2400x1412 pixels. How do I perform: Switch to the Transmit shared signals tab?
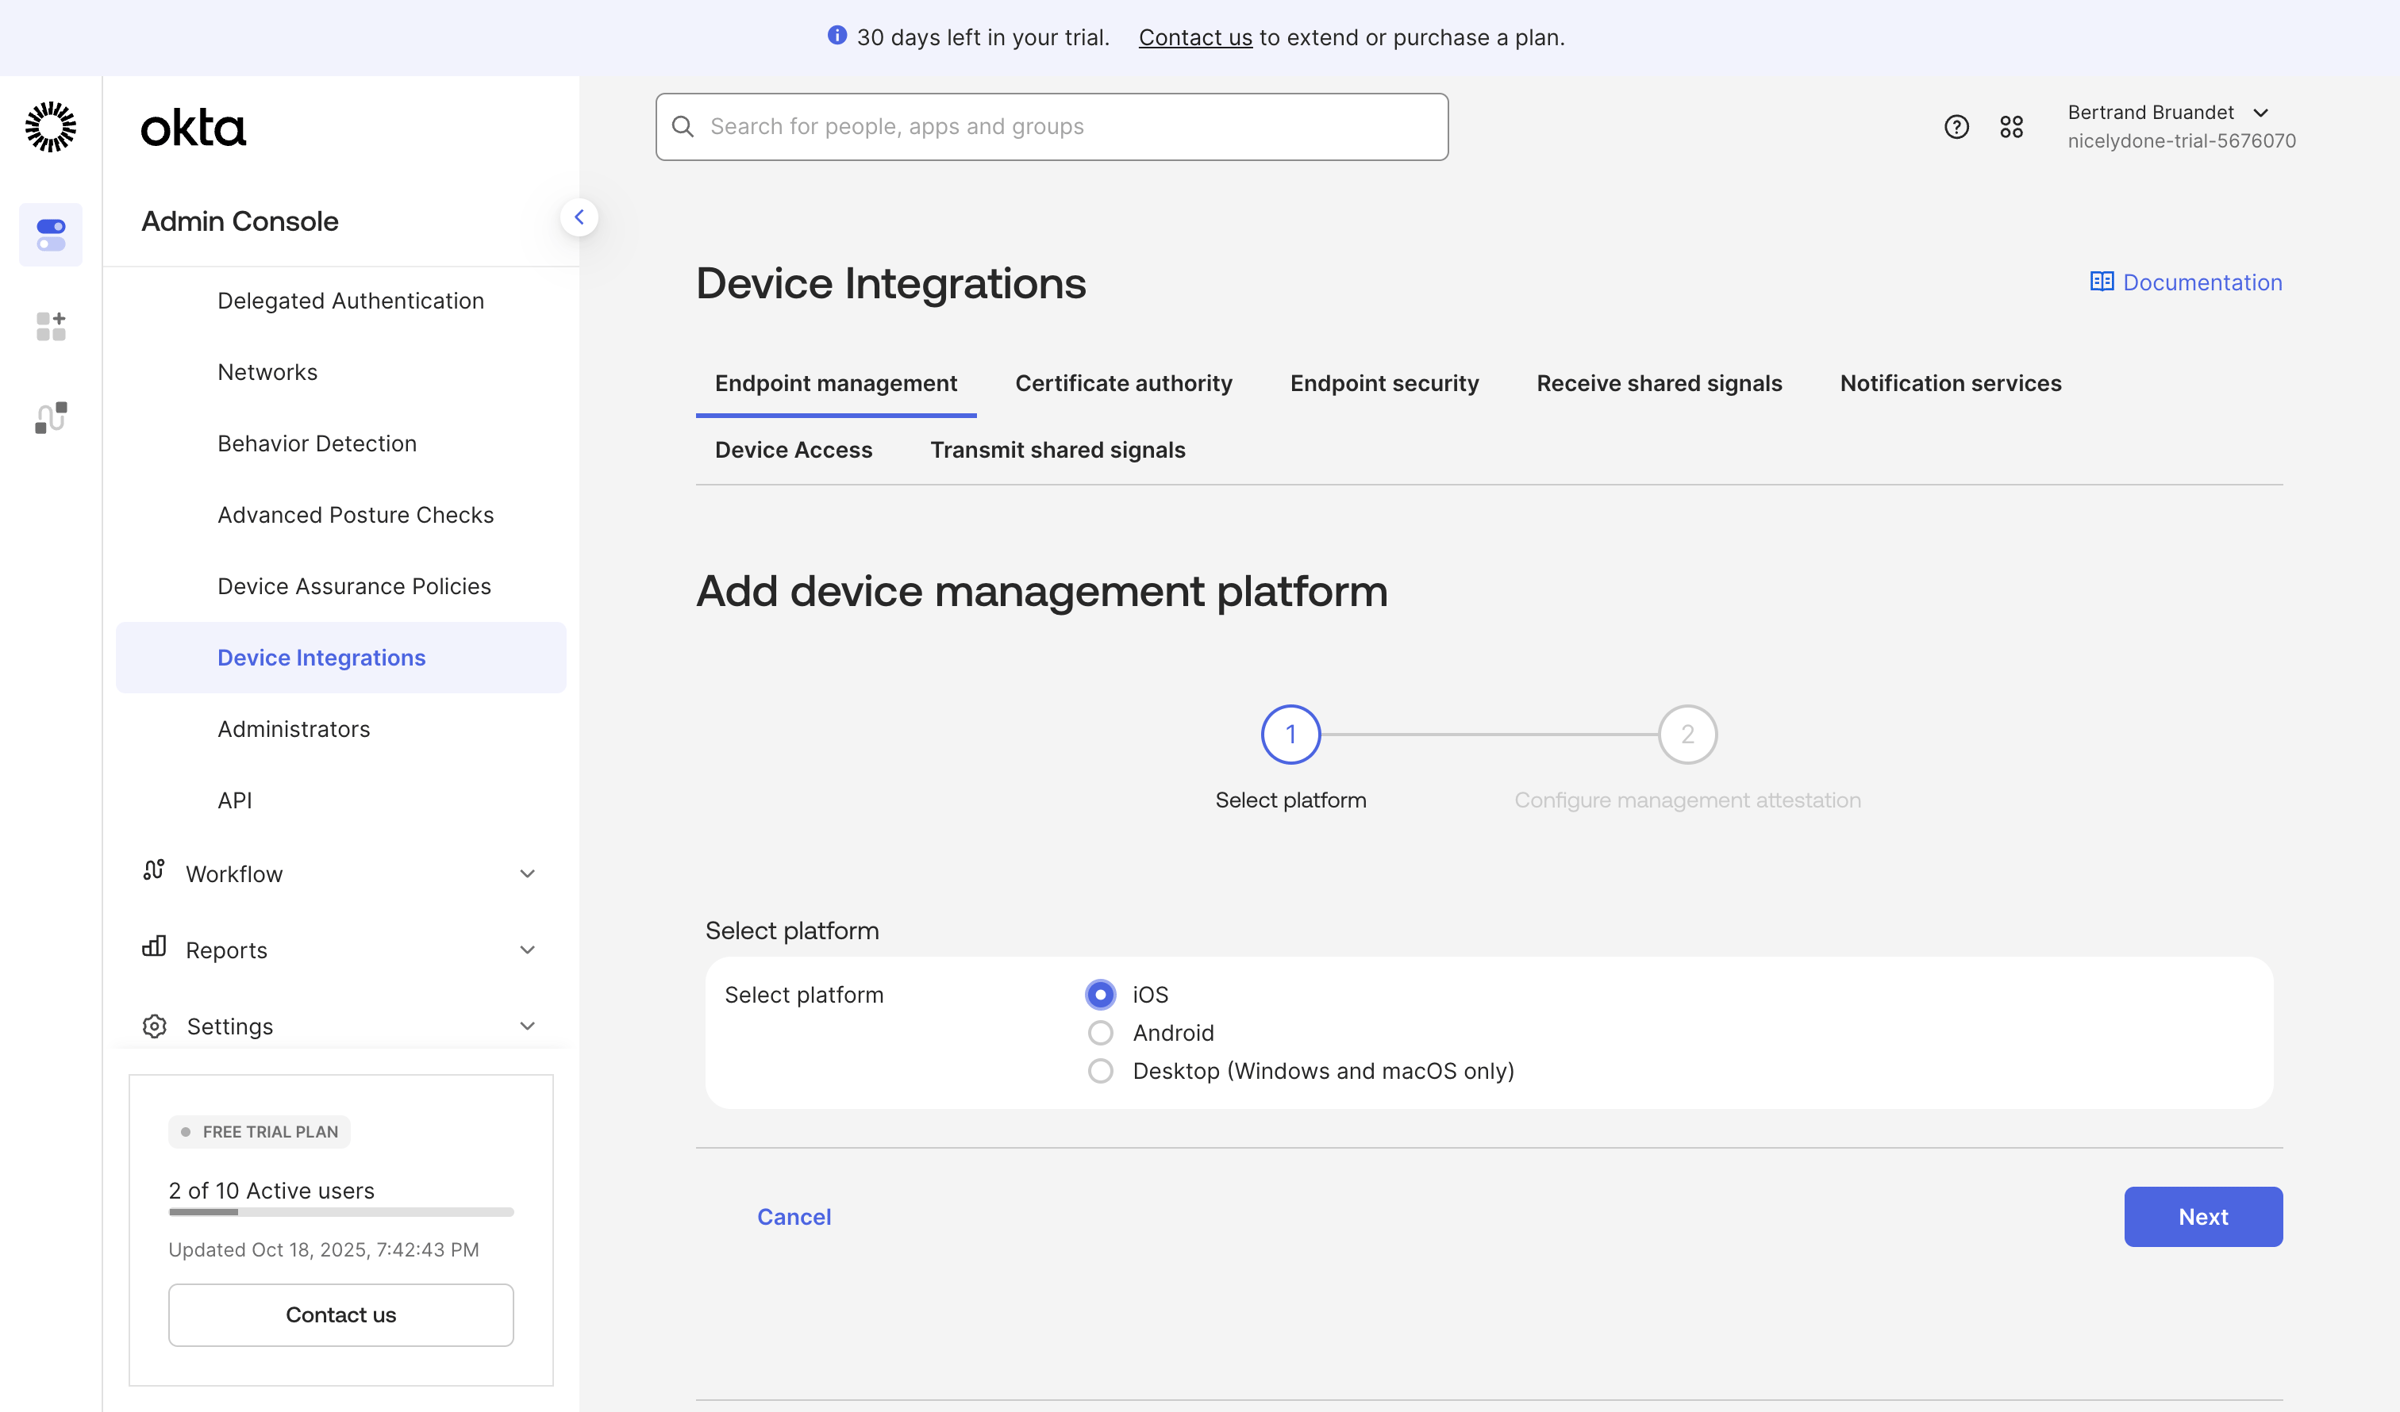1057,450
